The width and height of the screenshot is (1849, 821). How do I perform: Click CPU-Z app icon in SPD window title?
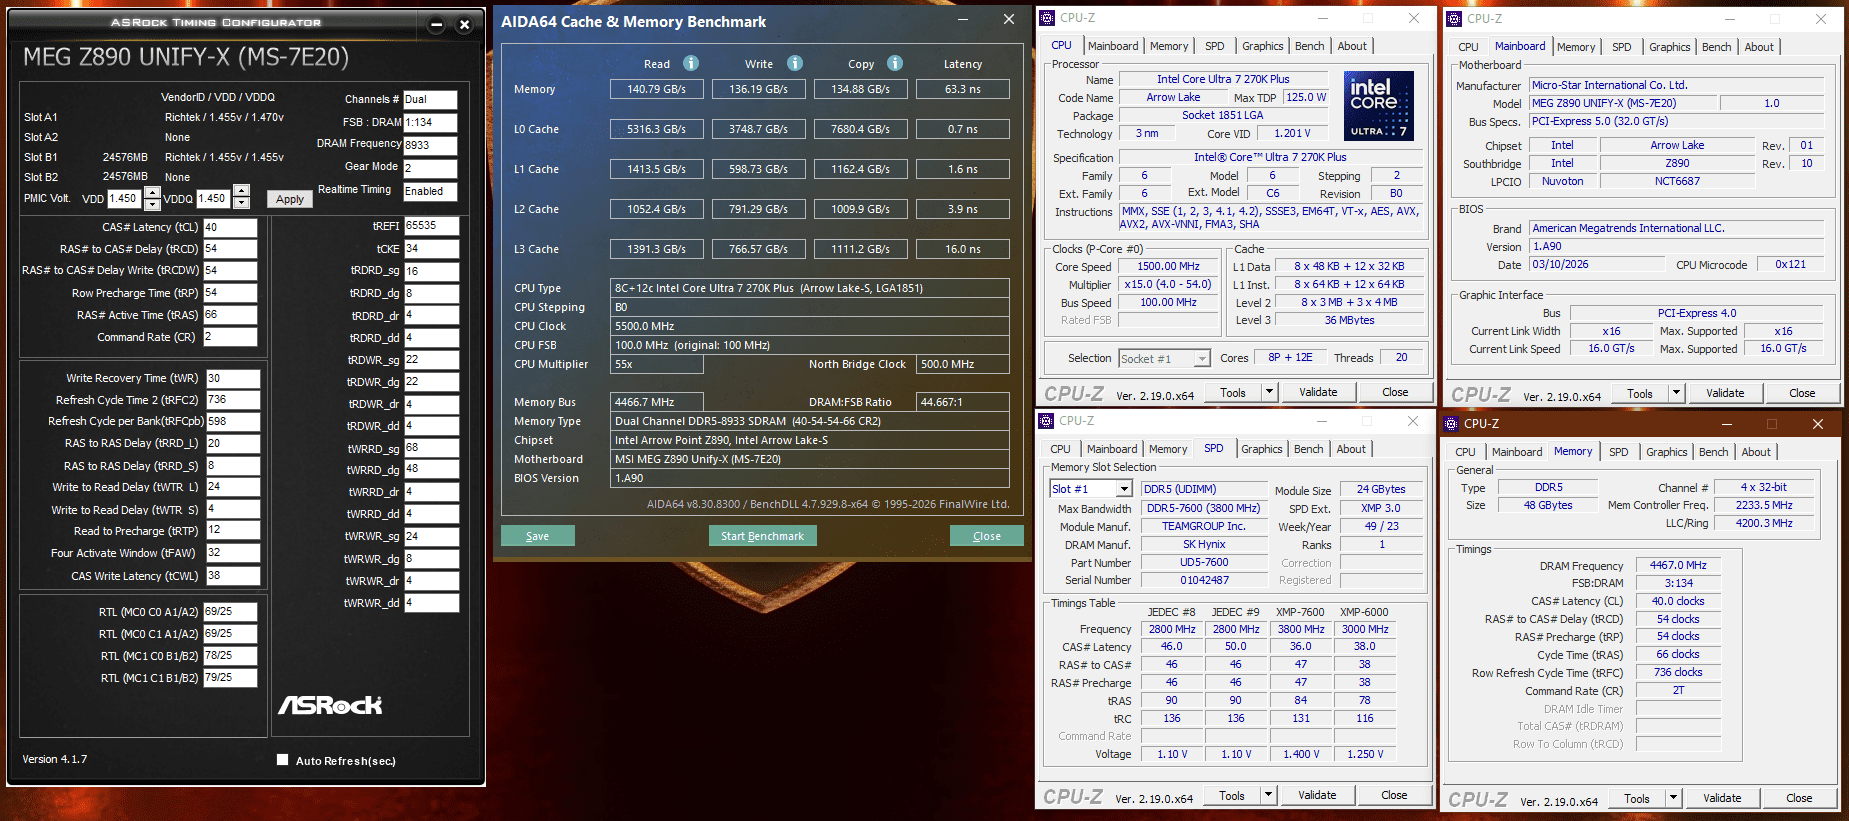(1046, 421)
